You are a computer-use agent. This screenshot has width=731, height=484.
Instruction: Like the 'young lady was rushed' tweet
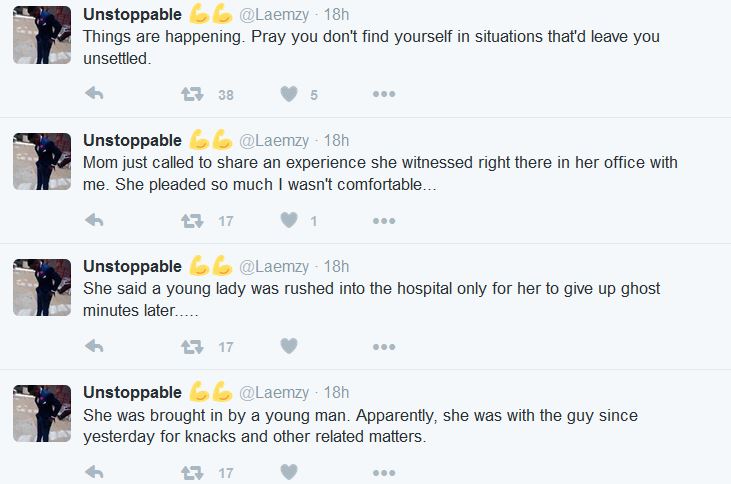pos(289,346)
